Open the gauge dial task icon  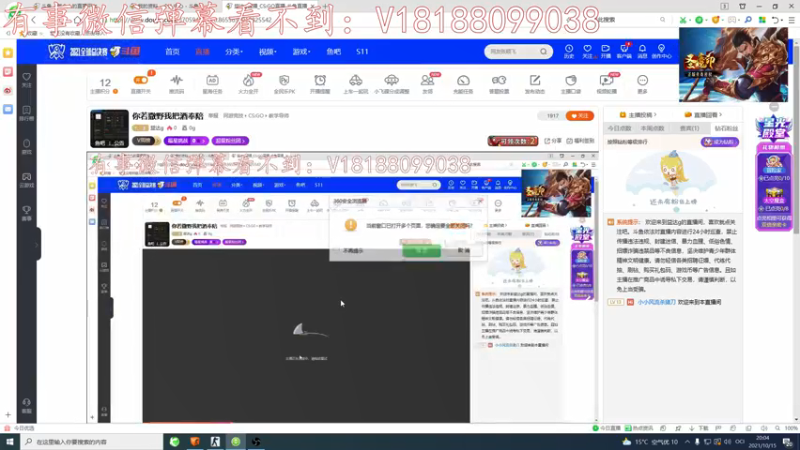pos(463,81)
